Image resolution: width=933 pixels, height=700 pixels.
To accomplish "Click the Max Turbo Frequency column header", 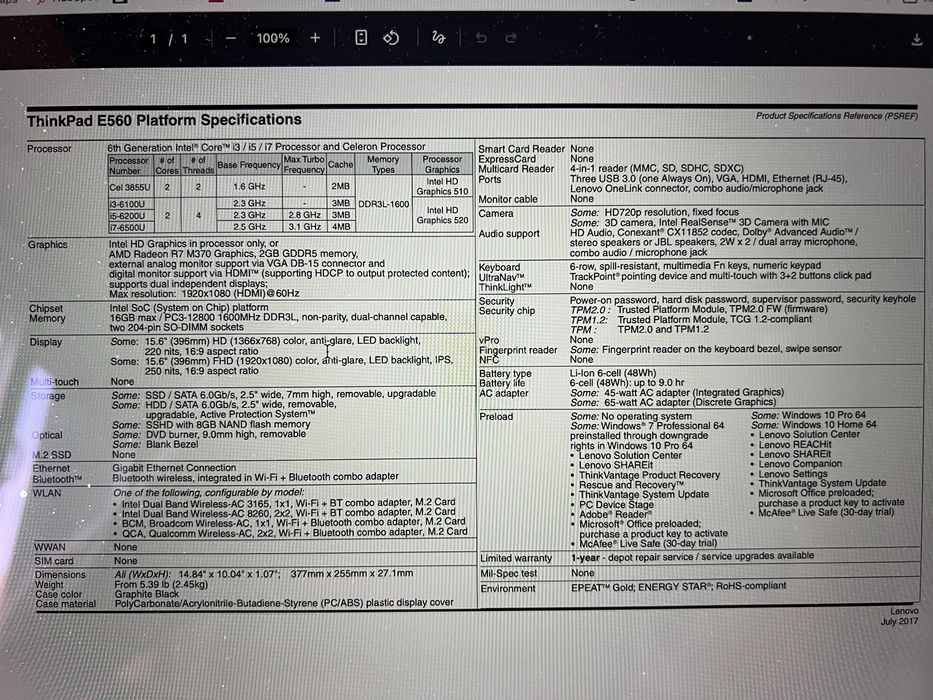I will point(304,164).
